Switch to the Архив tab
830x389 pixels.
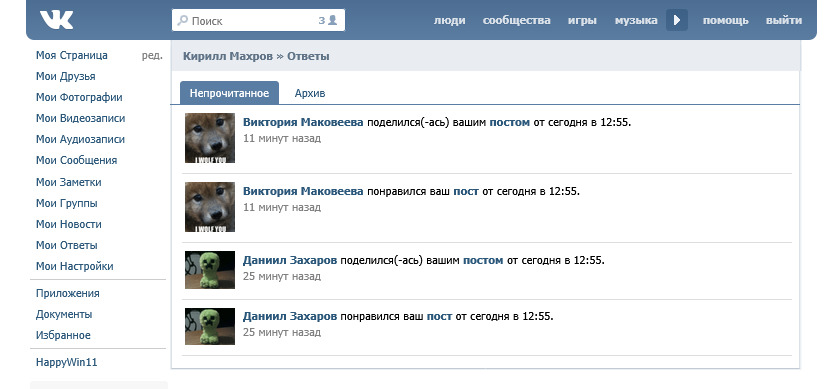coord(310,93)
